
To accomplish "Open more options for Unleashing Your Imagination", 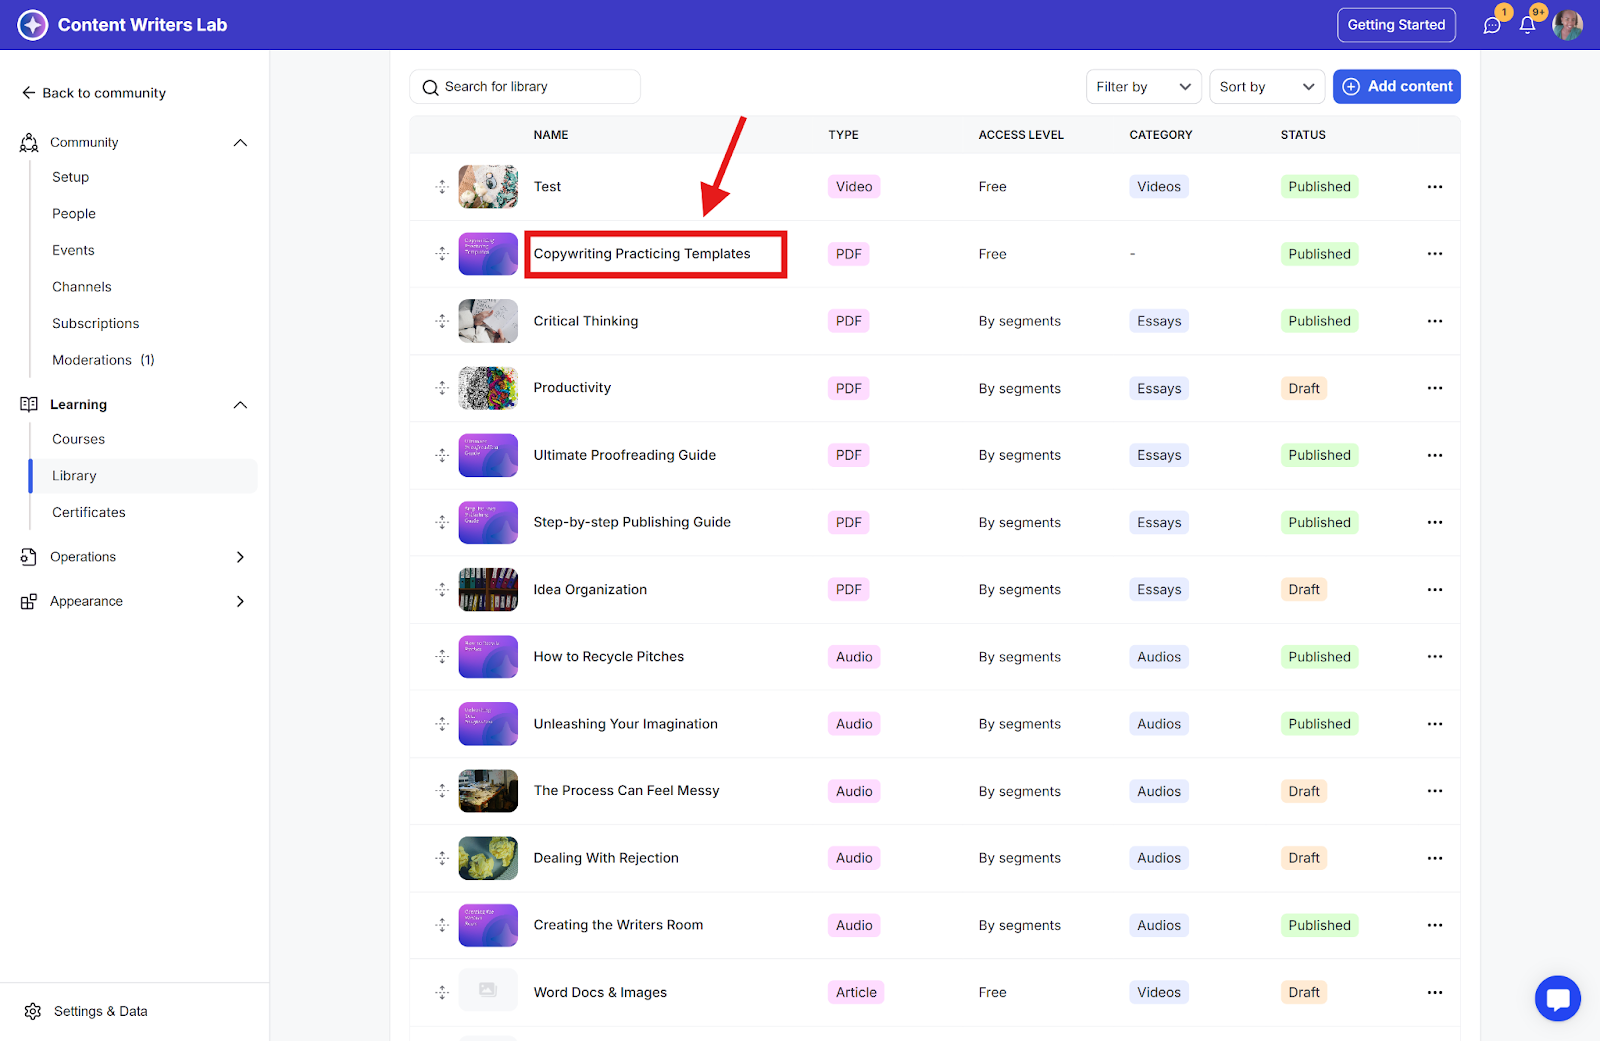I will click(x=1435, y=724).
